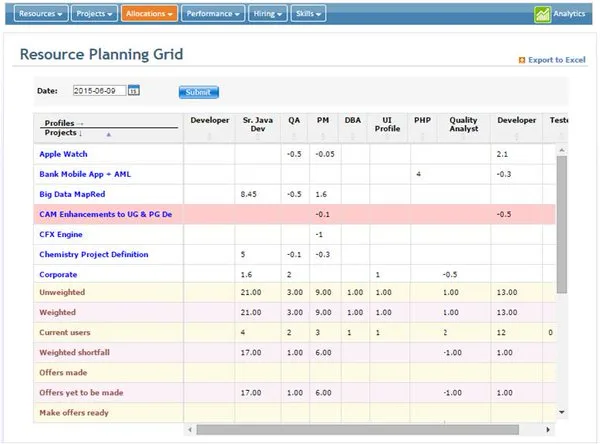
Task: Open the calendar date picker icon
Action: (x=134, y=90)
